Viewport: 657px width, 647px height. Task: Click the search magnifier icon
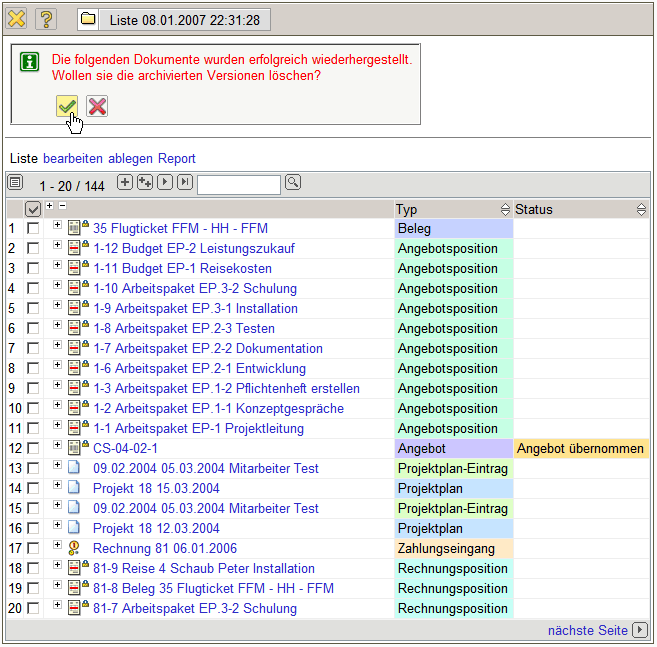[293, 182]
